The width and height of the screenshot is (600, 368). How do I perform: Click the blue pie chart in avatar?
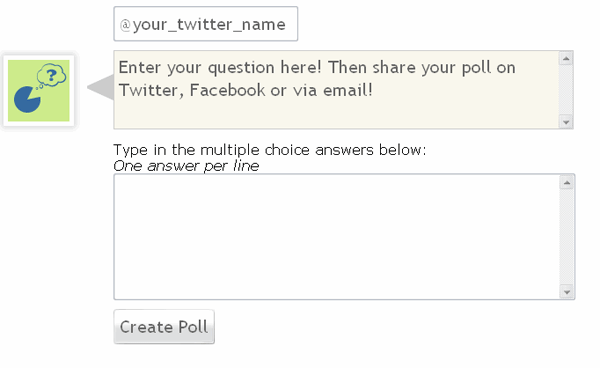coord(26,99)
